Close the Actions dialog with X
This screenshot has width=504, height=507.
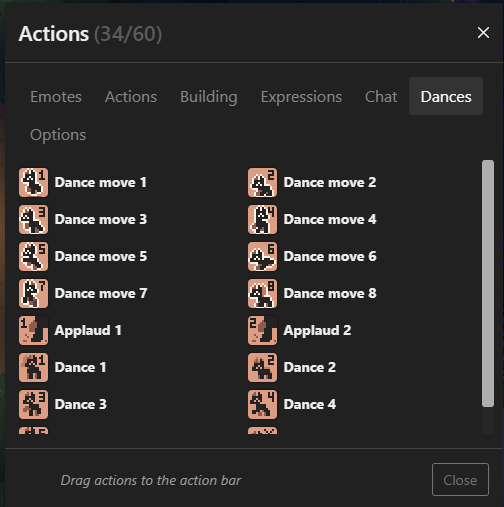[x=483, y=33]
